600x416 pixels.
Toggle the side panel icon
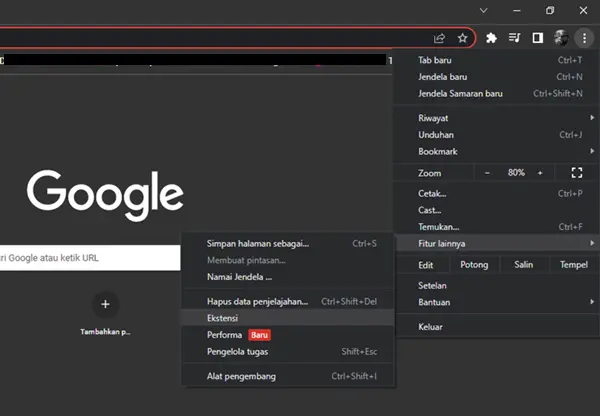pyautogui.click(x=538, y=38)
